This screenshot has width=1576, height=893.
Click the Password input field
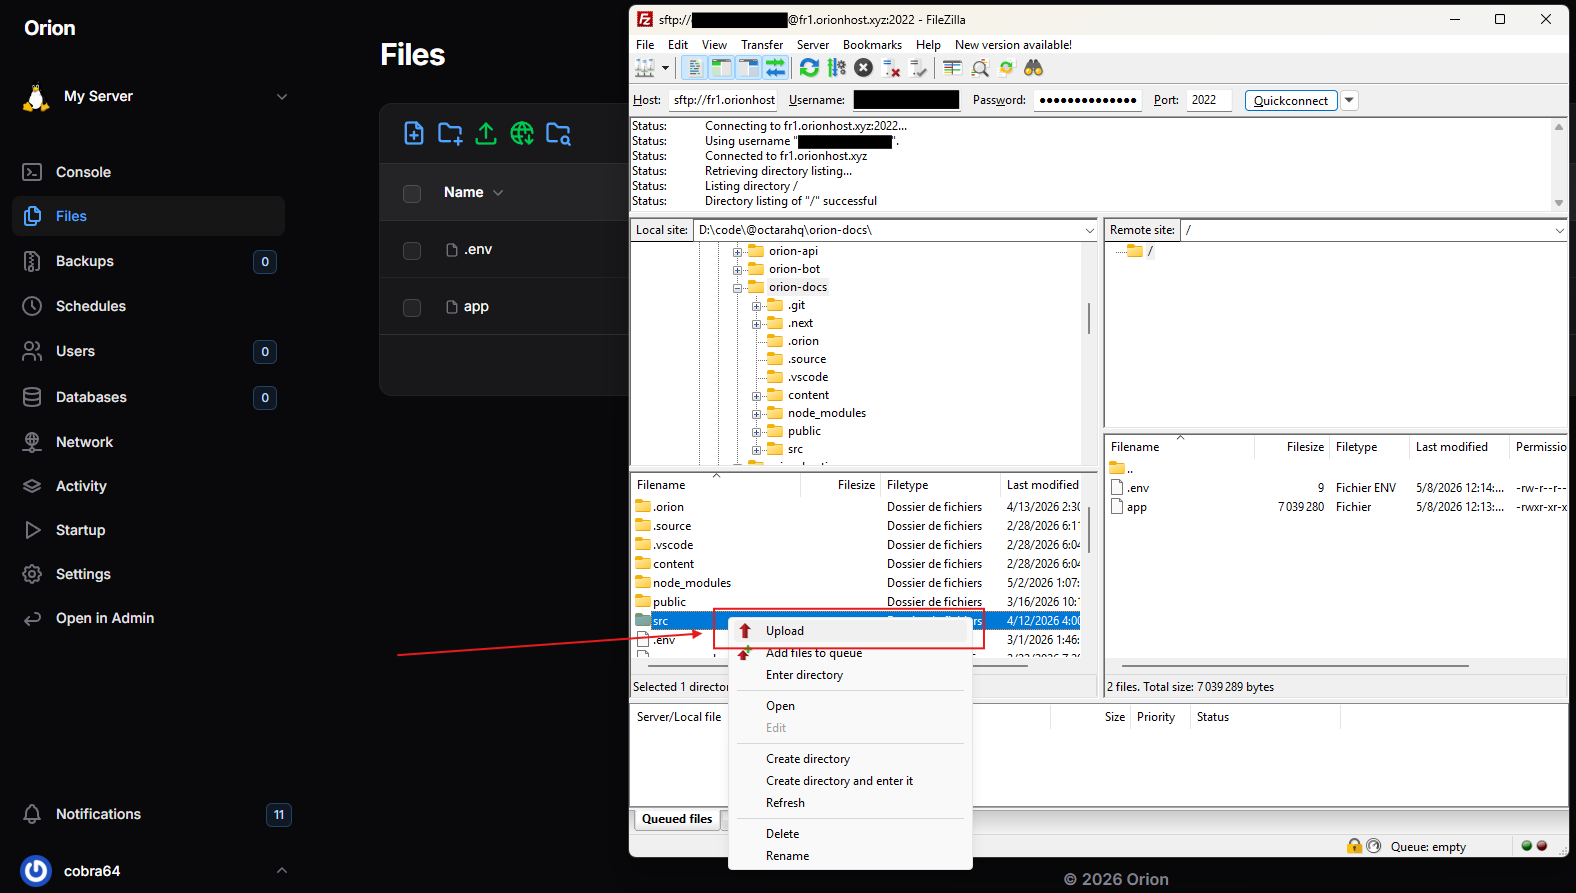coord(1088,100)
